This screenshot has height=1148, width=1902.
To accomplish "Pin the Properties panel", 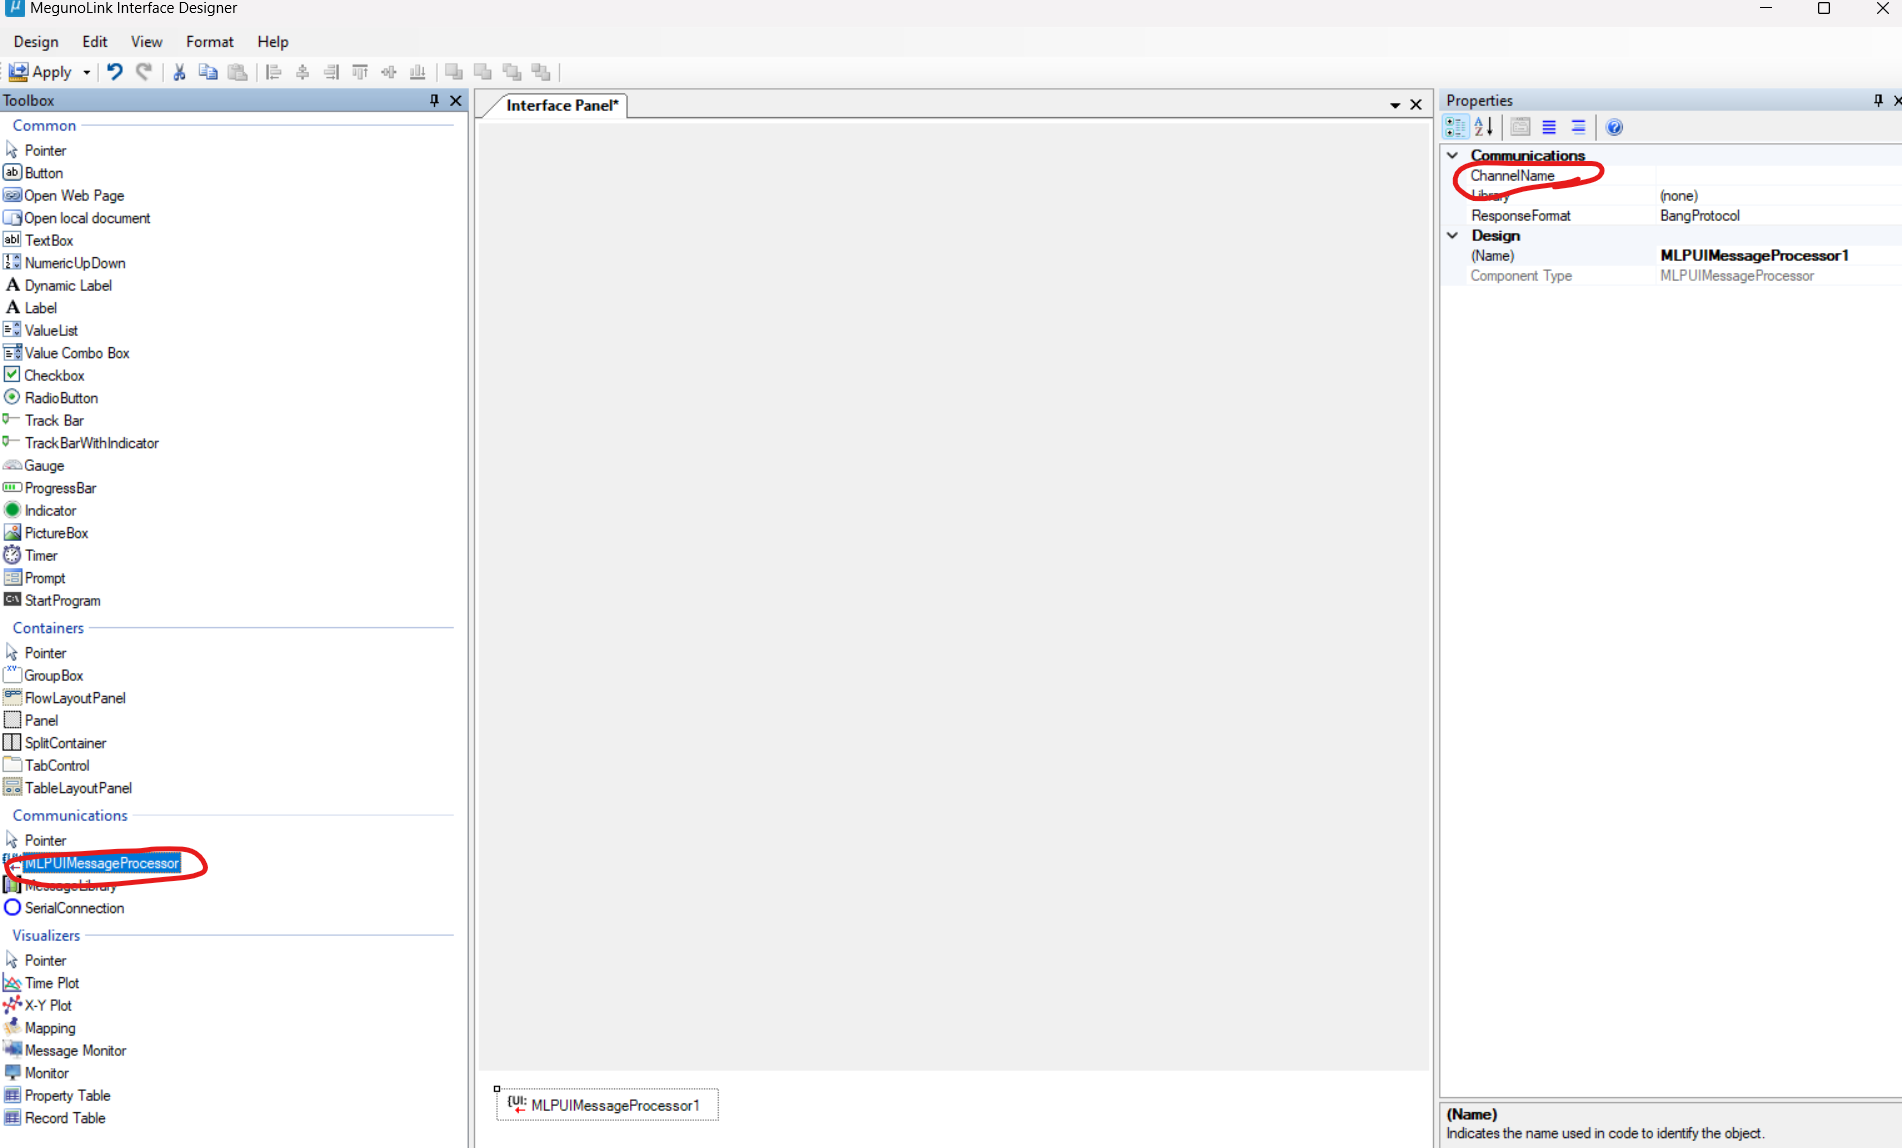I will (1877, 100).
